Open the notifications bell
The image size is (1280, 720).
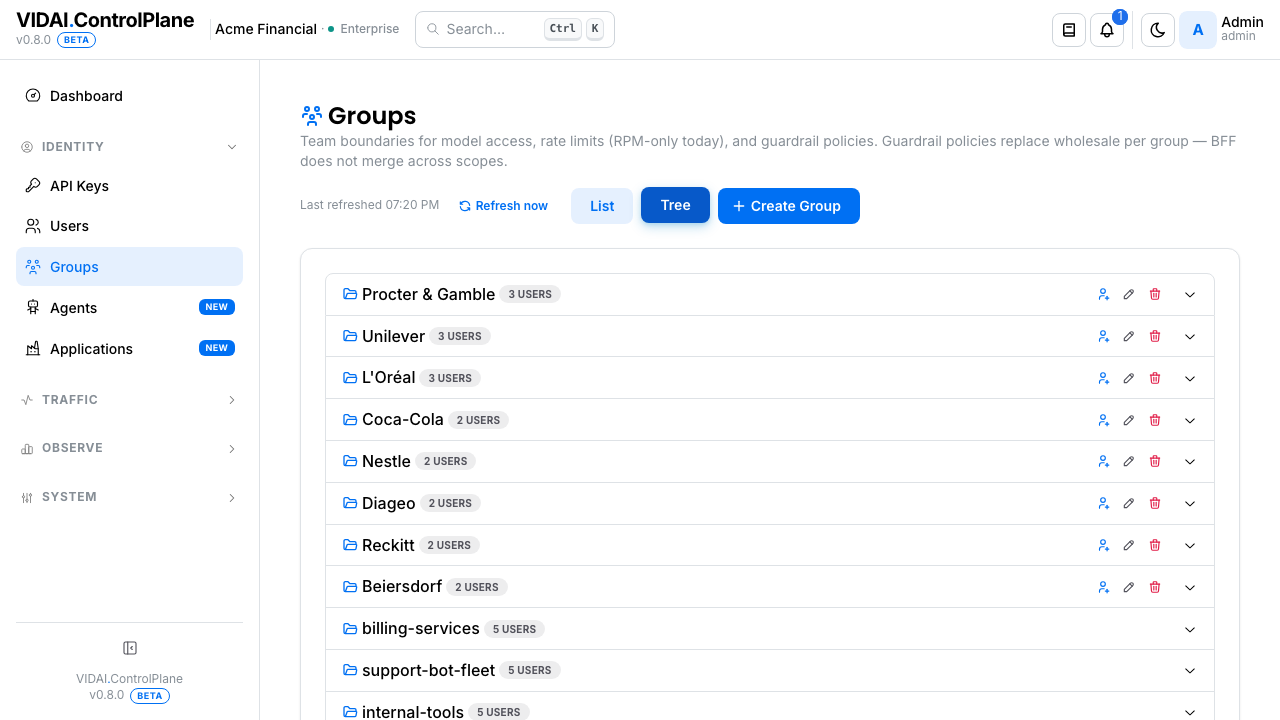(1107, 30)
